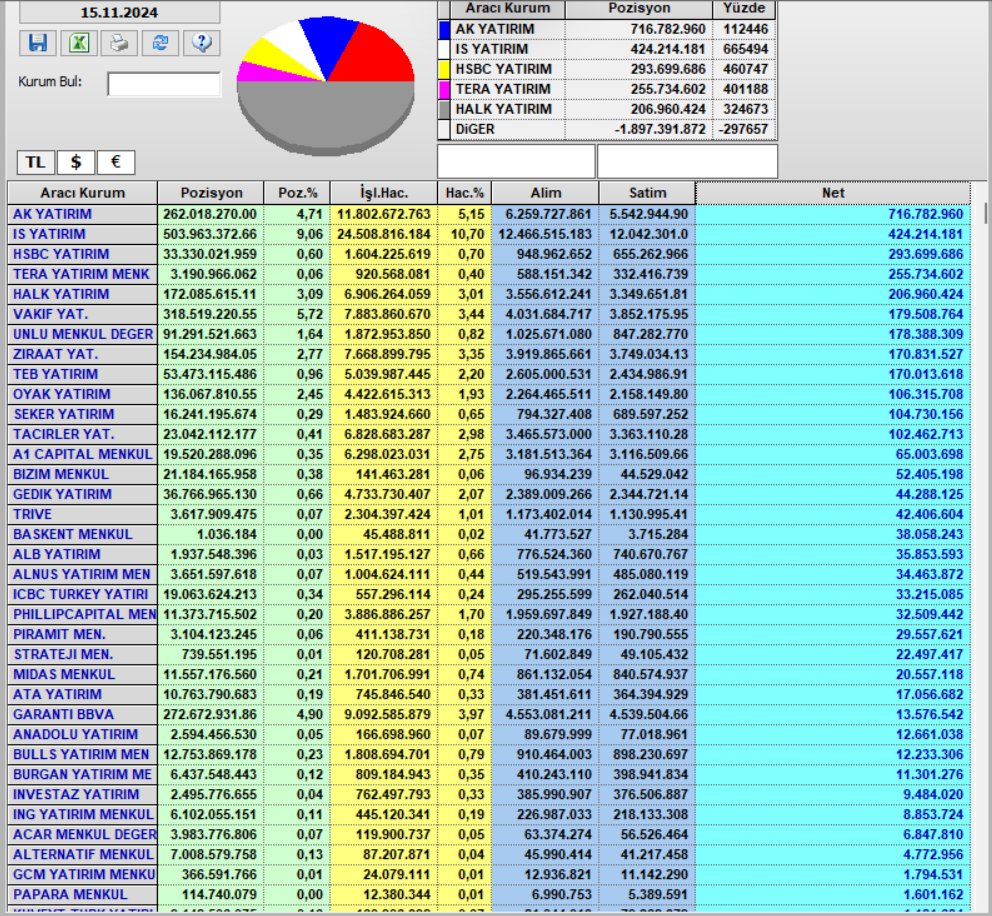Select the TACIRLER YAT. row
This screenshot has height=916, width=992.
pos(488,435)
